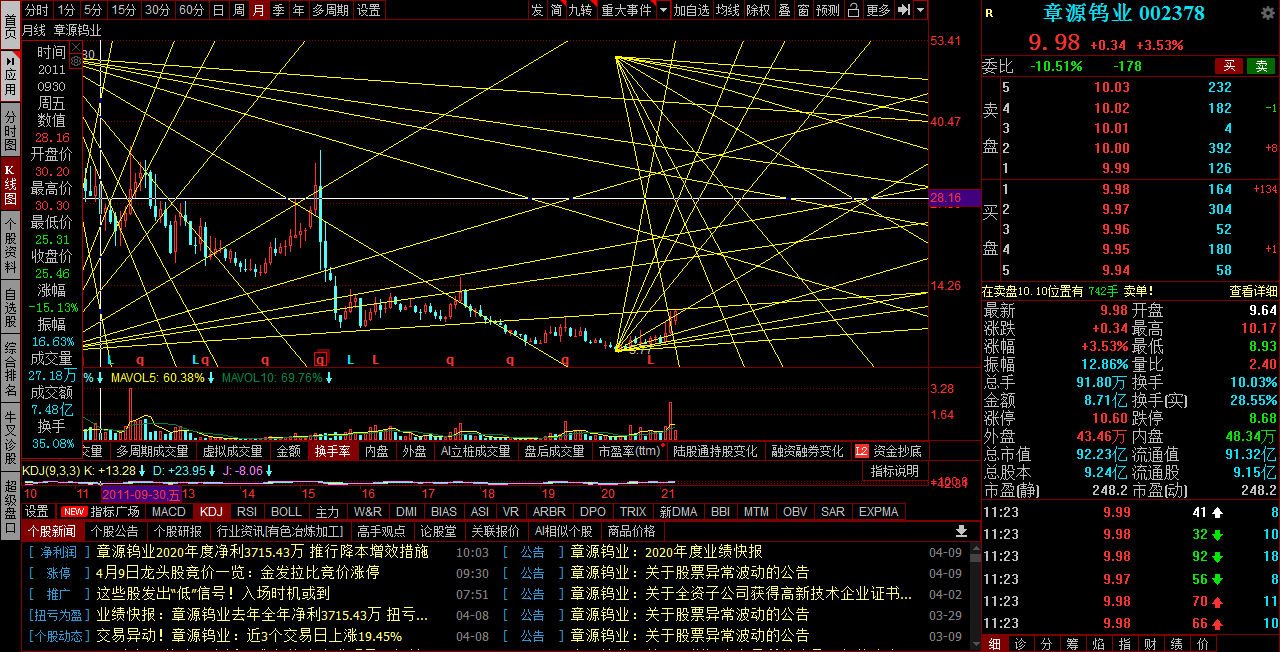
Task: Select the 商品价格 news tab
Action: [x=631, y=531]
